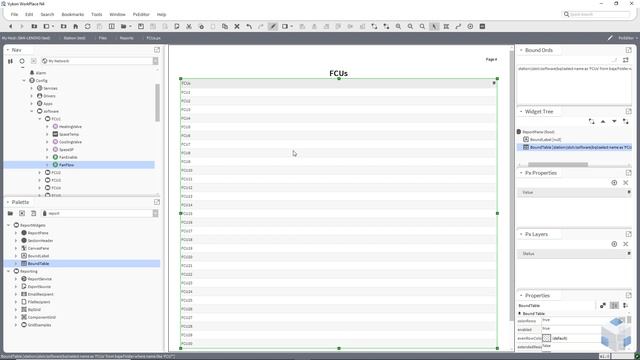Open the Edit menu

coord(29,14)
